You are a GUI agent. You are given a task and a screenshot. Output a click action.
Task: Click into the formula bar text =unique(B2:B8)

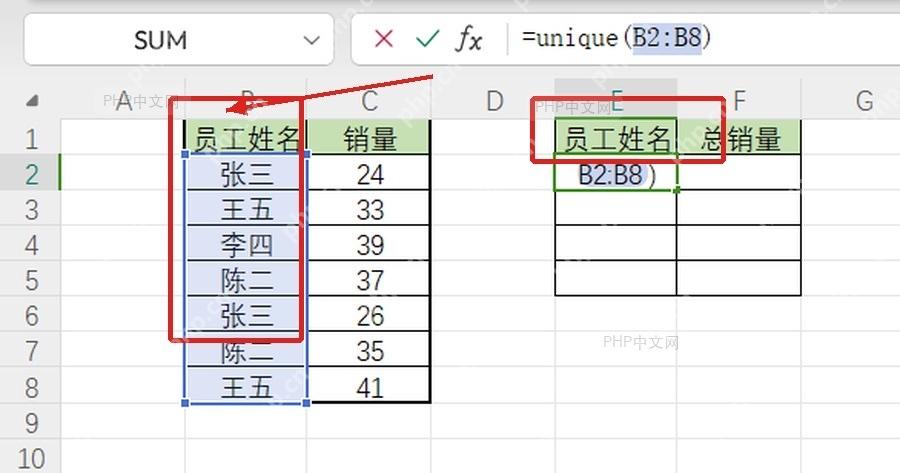(616, 38)
